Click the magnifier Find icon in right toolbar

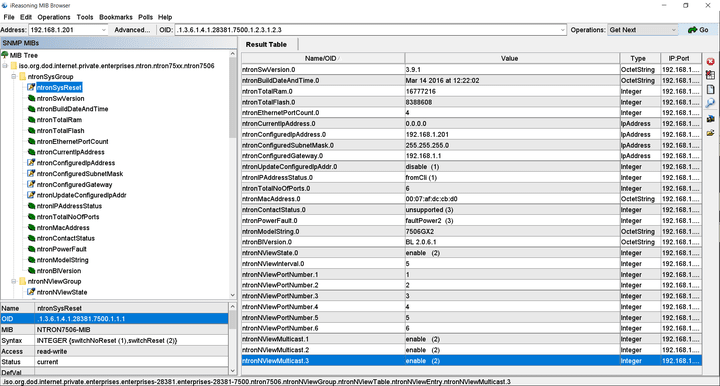[710, 103]
